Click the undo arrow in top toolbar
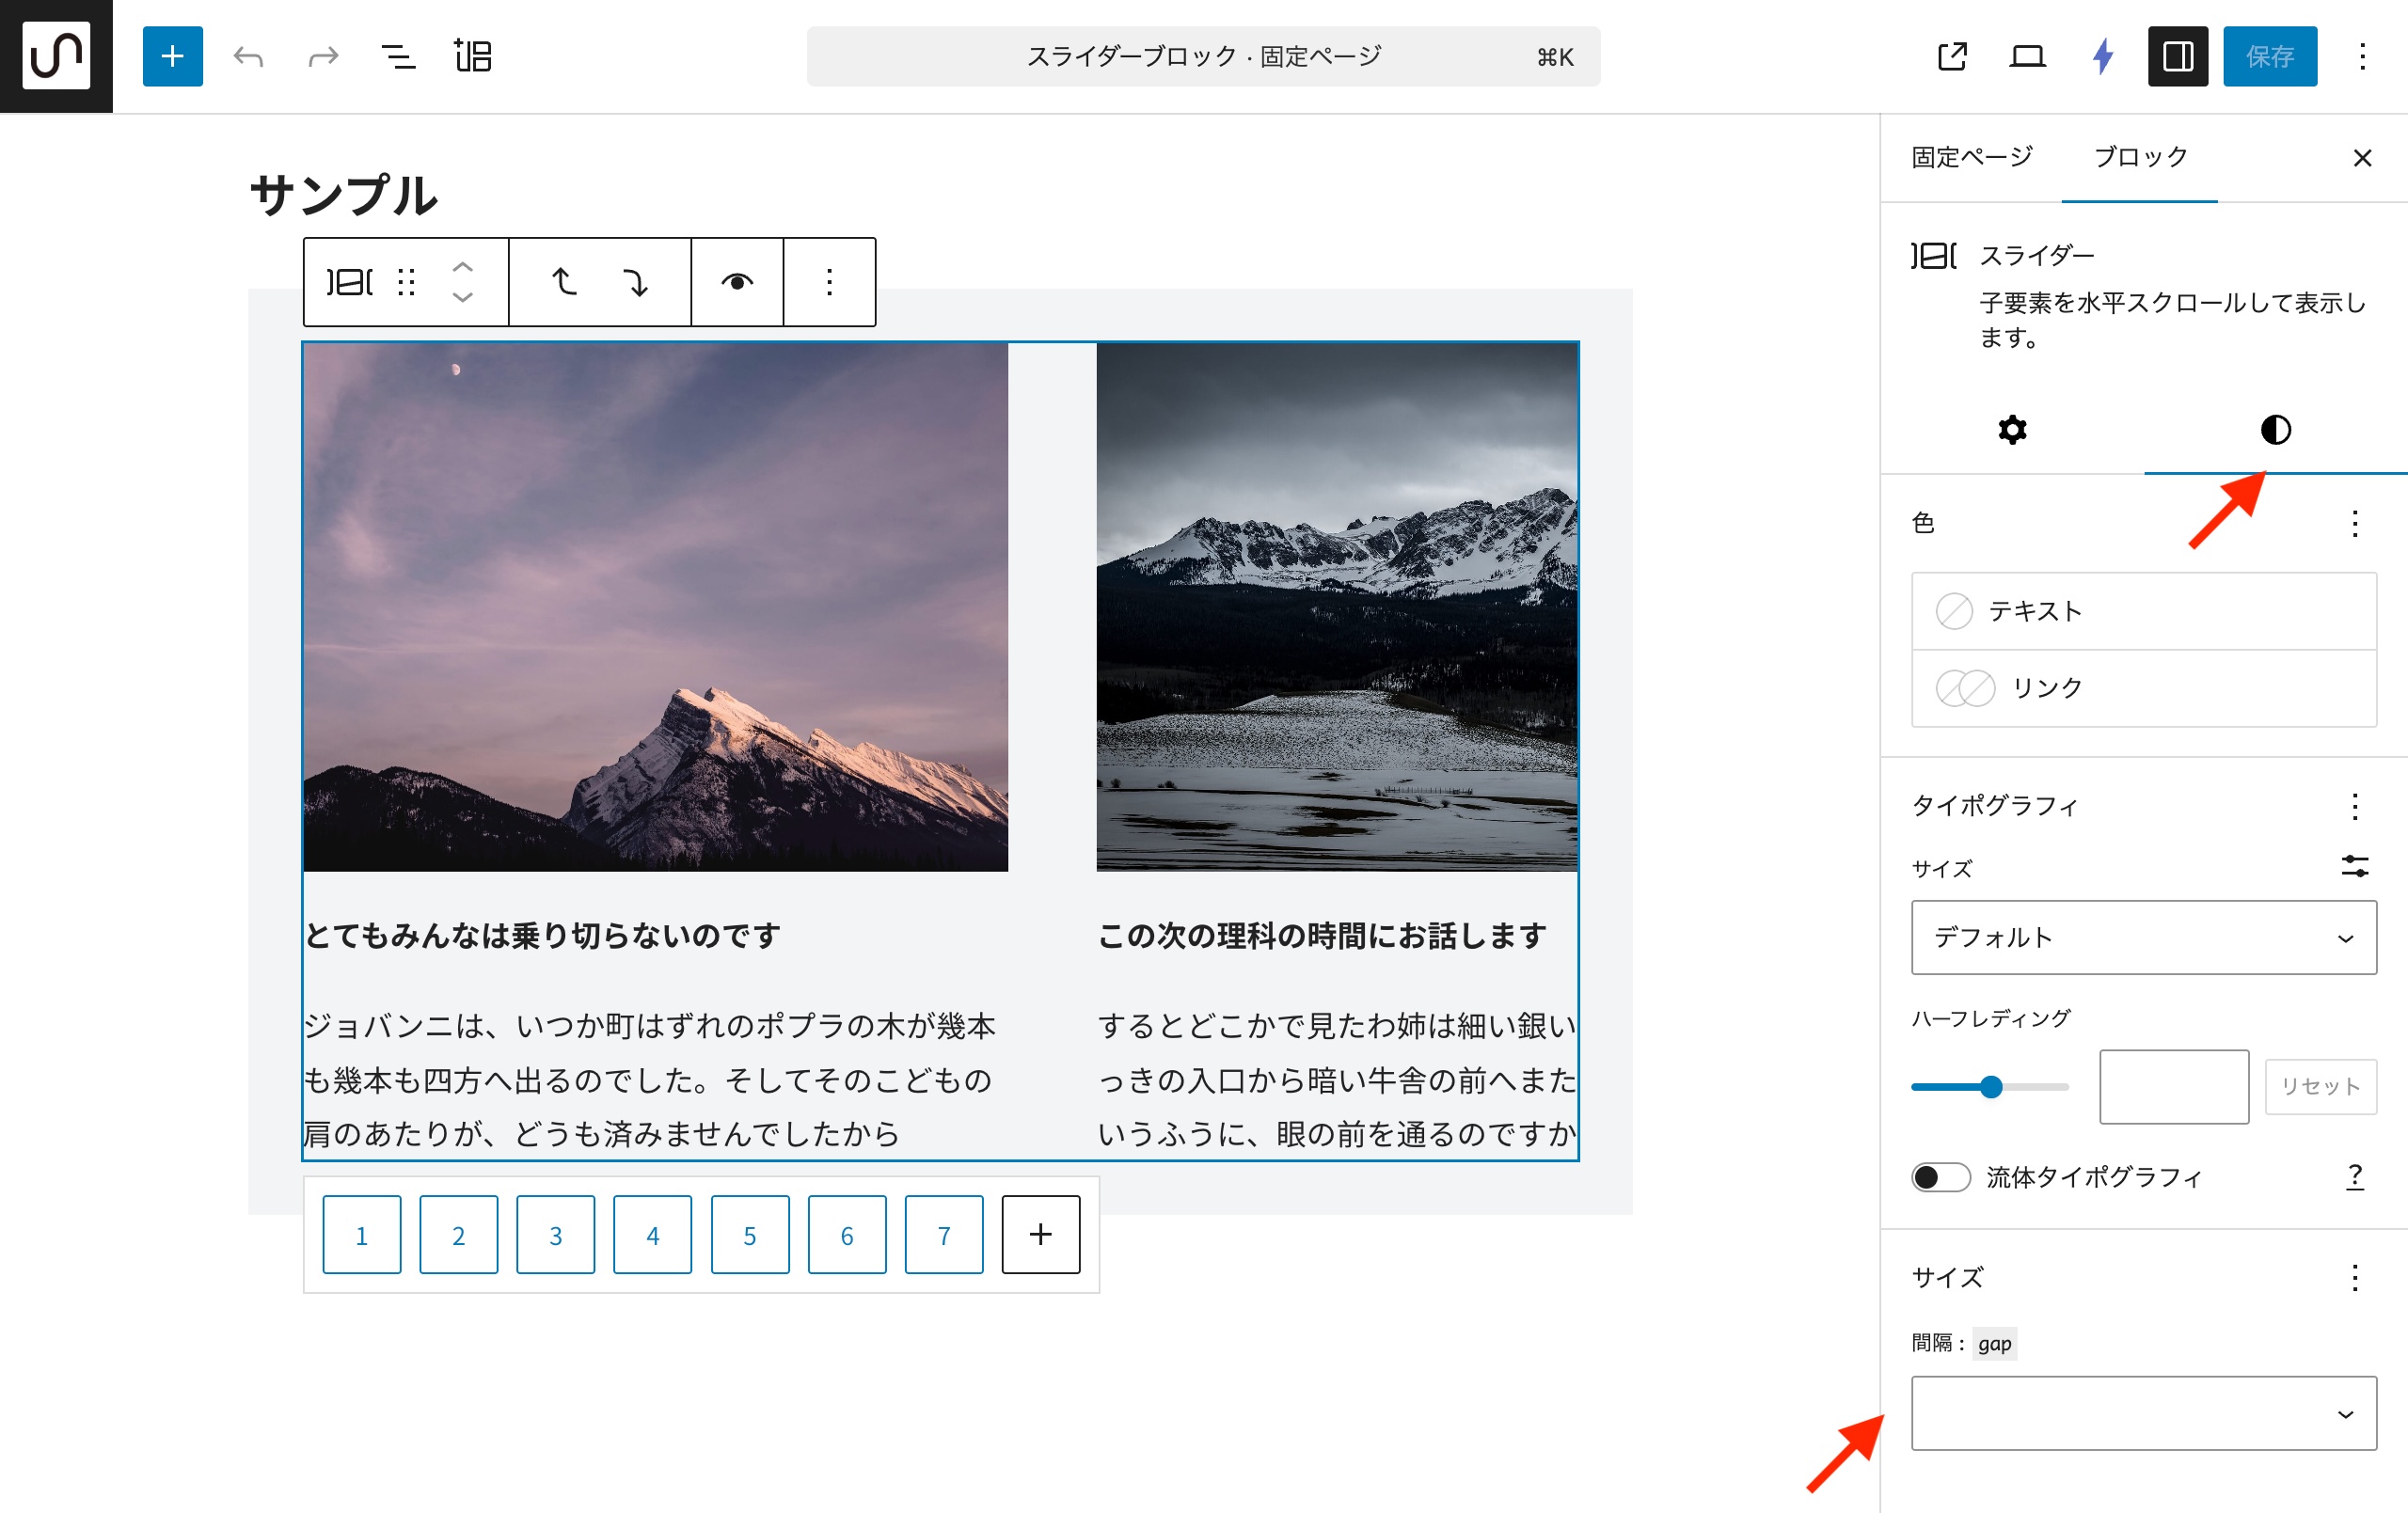The image size is (2408, 1513). coord(248,56)
